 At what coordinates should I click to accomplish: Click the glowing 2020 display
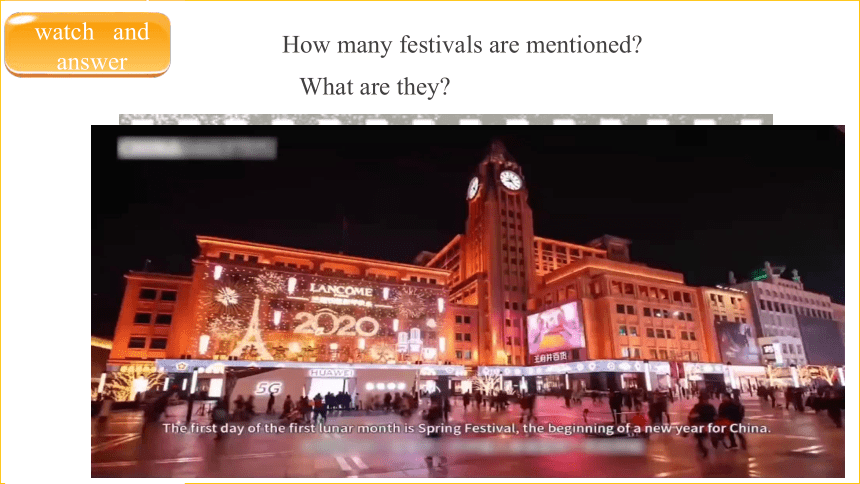(336, 324)
